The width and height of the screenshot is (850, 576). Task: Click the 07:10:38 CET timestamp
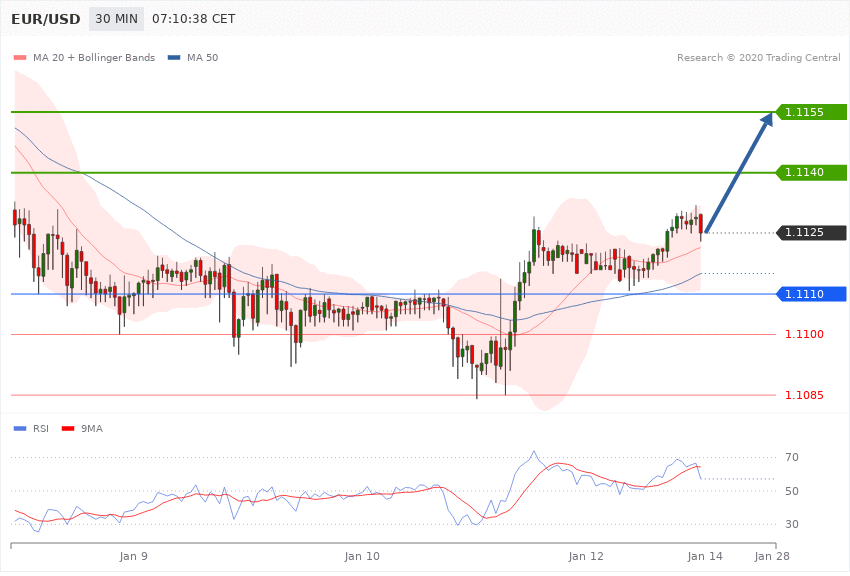pos(194,19)
